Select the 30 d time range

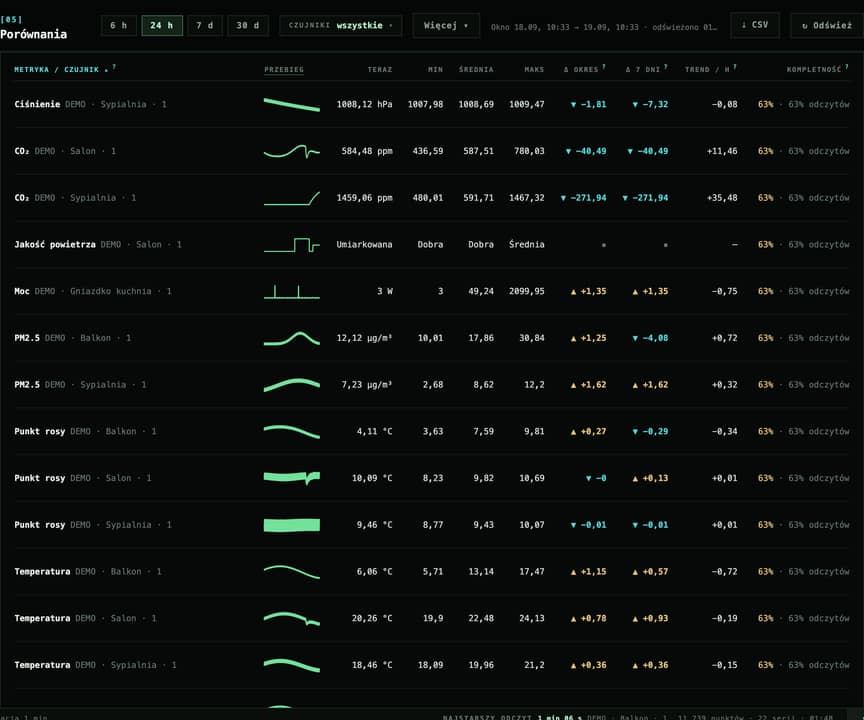[x=248, y=25]
